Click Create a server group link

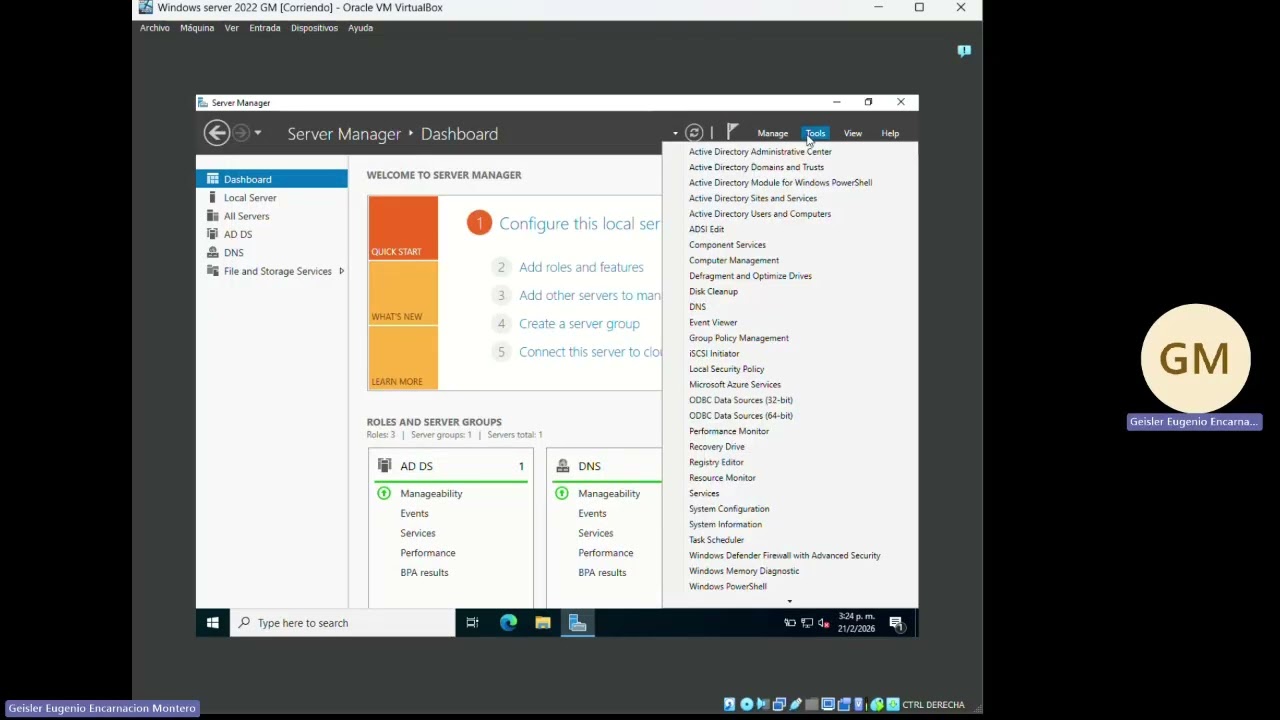pyautogui.click(x=579, y=324)
